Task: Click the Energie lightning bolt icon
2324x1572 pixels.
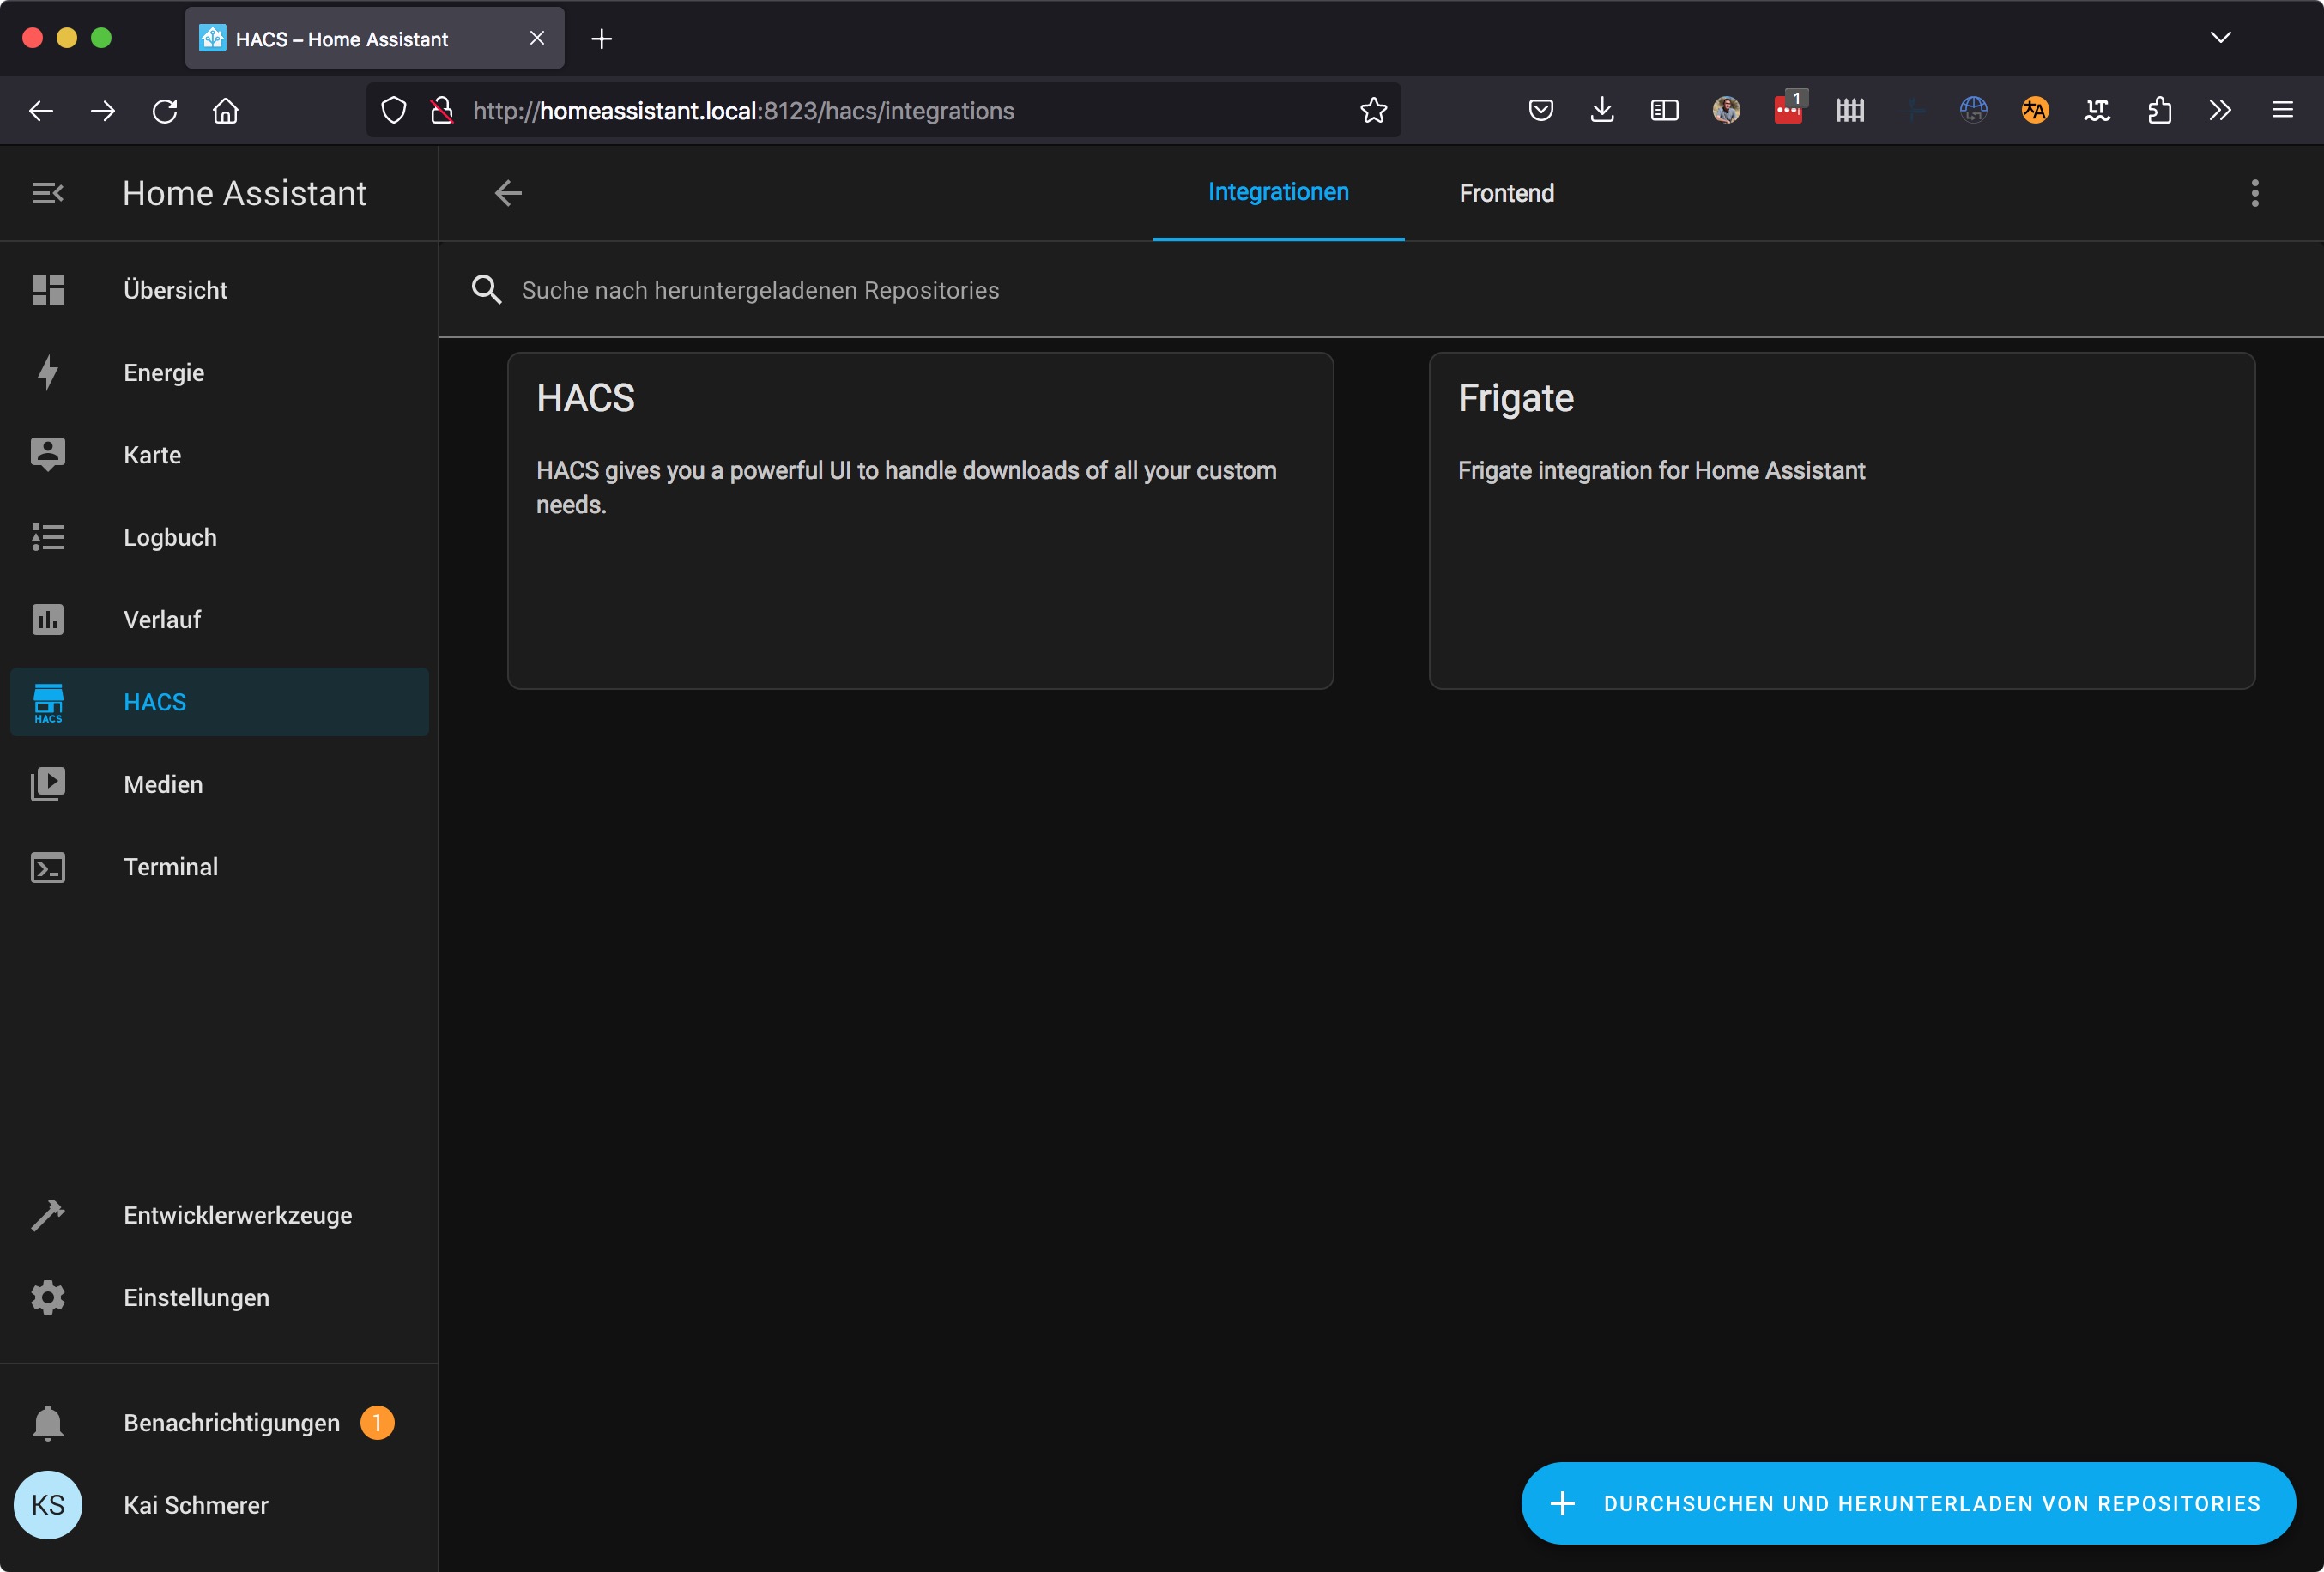Action: coord(48,372)
